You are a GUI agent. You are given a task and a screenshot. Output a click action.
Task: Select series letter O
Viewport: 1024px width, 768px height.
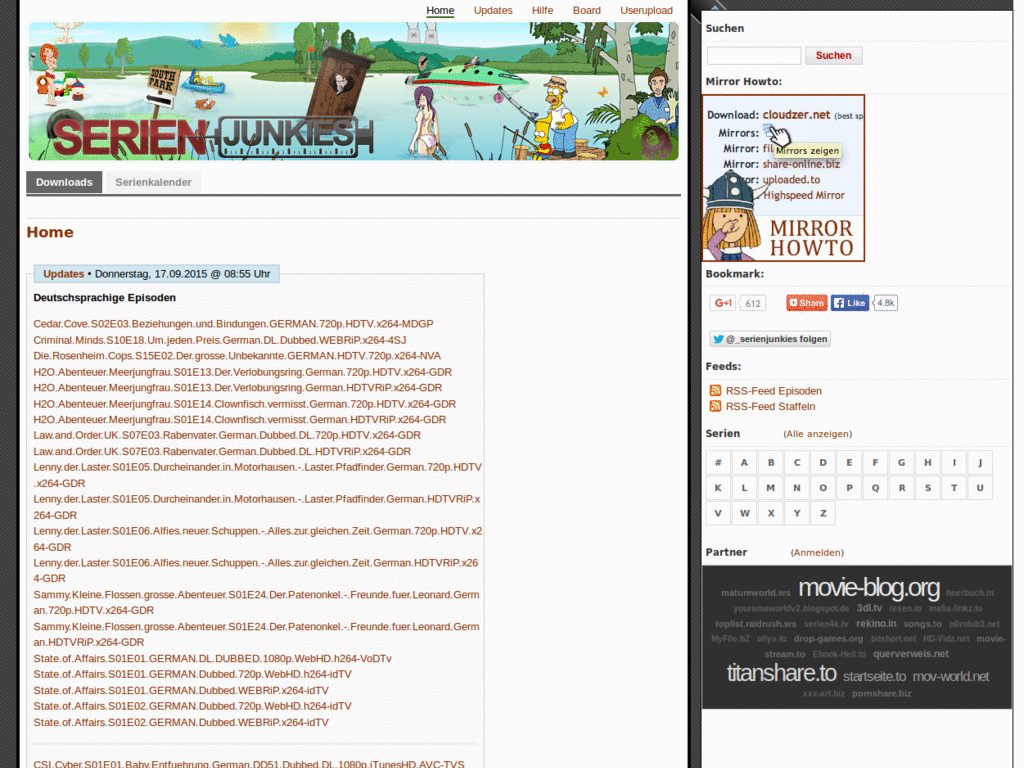pyautogui.click(x=823, y=488)
